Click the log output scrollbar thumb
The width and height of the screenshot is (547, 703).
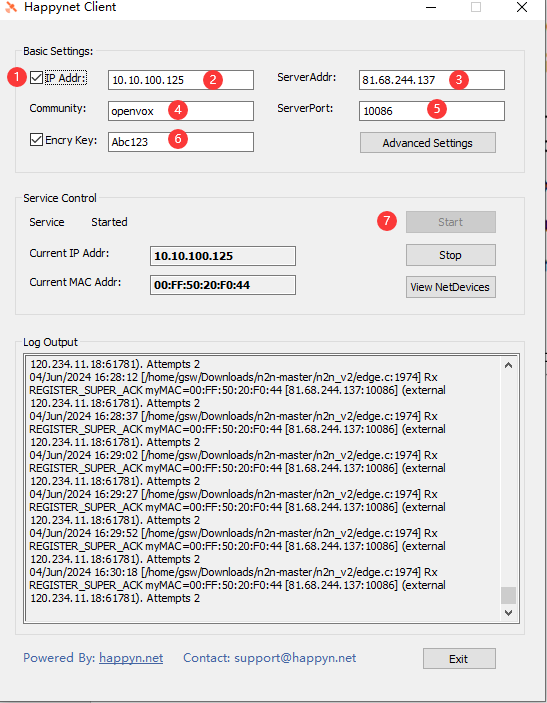(x=508, y=595)
